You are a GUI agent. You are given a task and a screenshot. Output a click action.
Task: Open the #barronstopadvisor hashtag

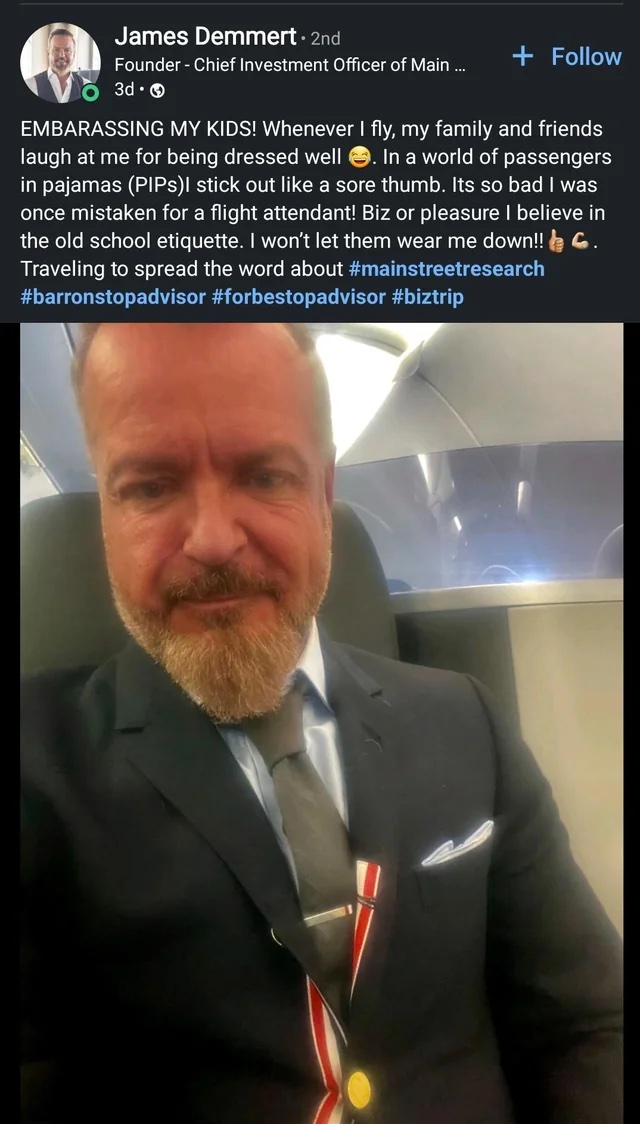click(113, 297)
